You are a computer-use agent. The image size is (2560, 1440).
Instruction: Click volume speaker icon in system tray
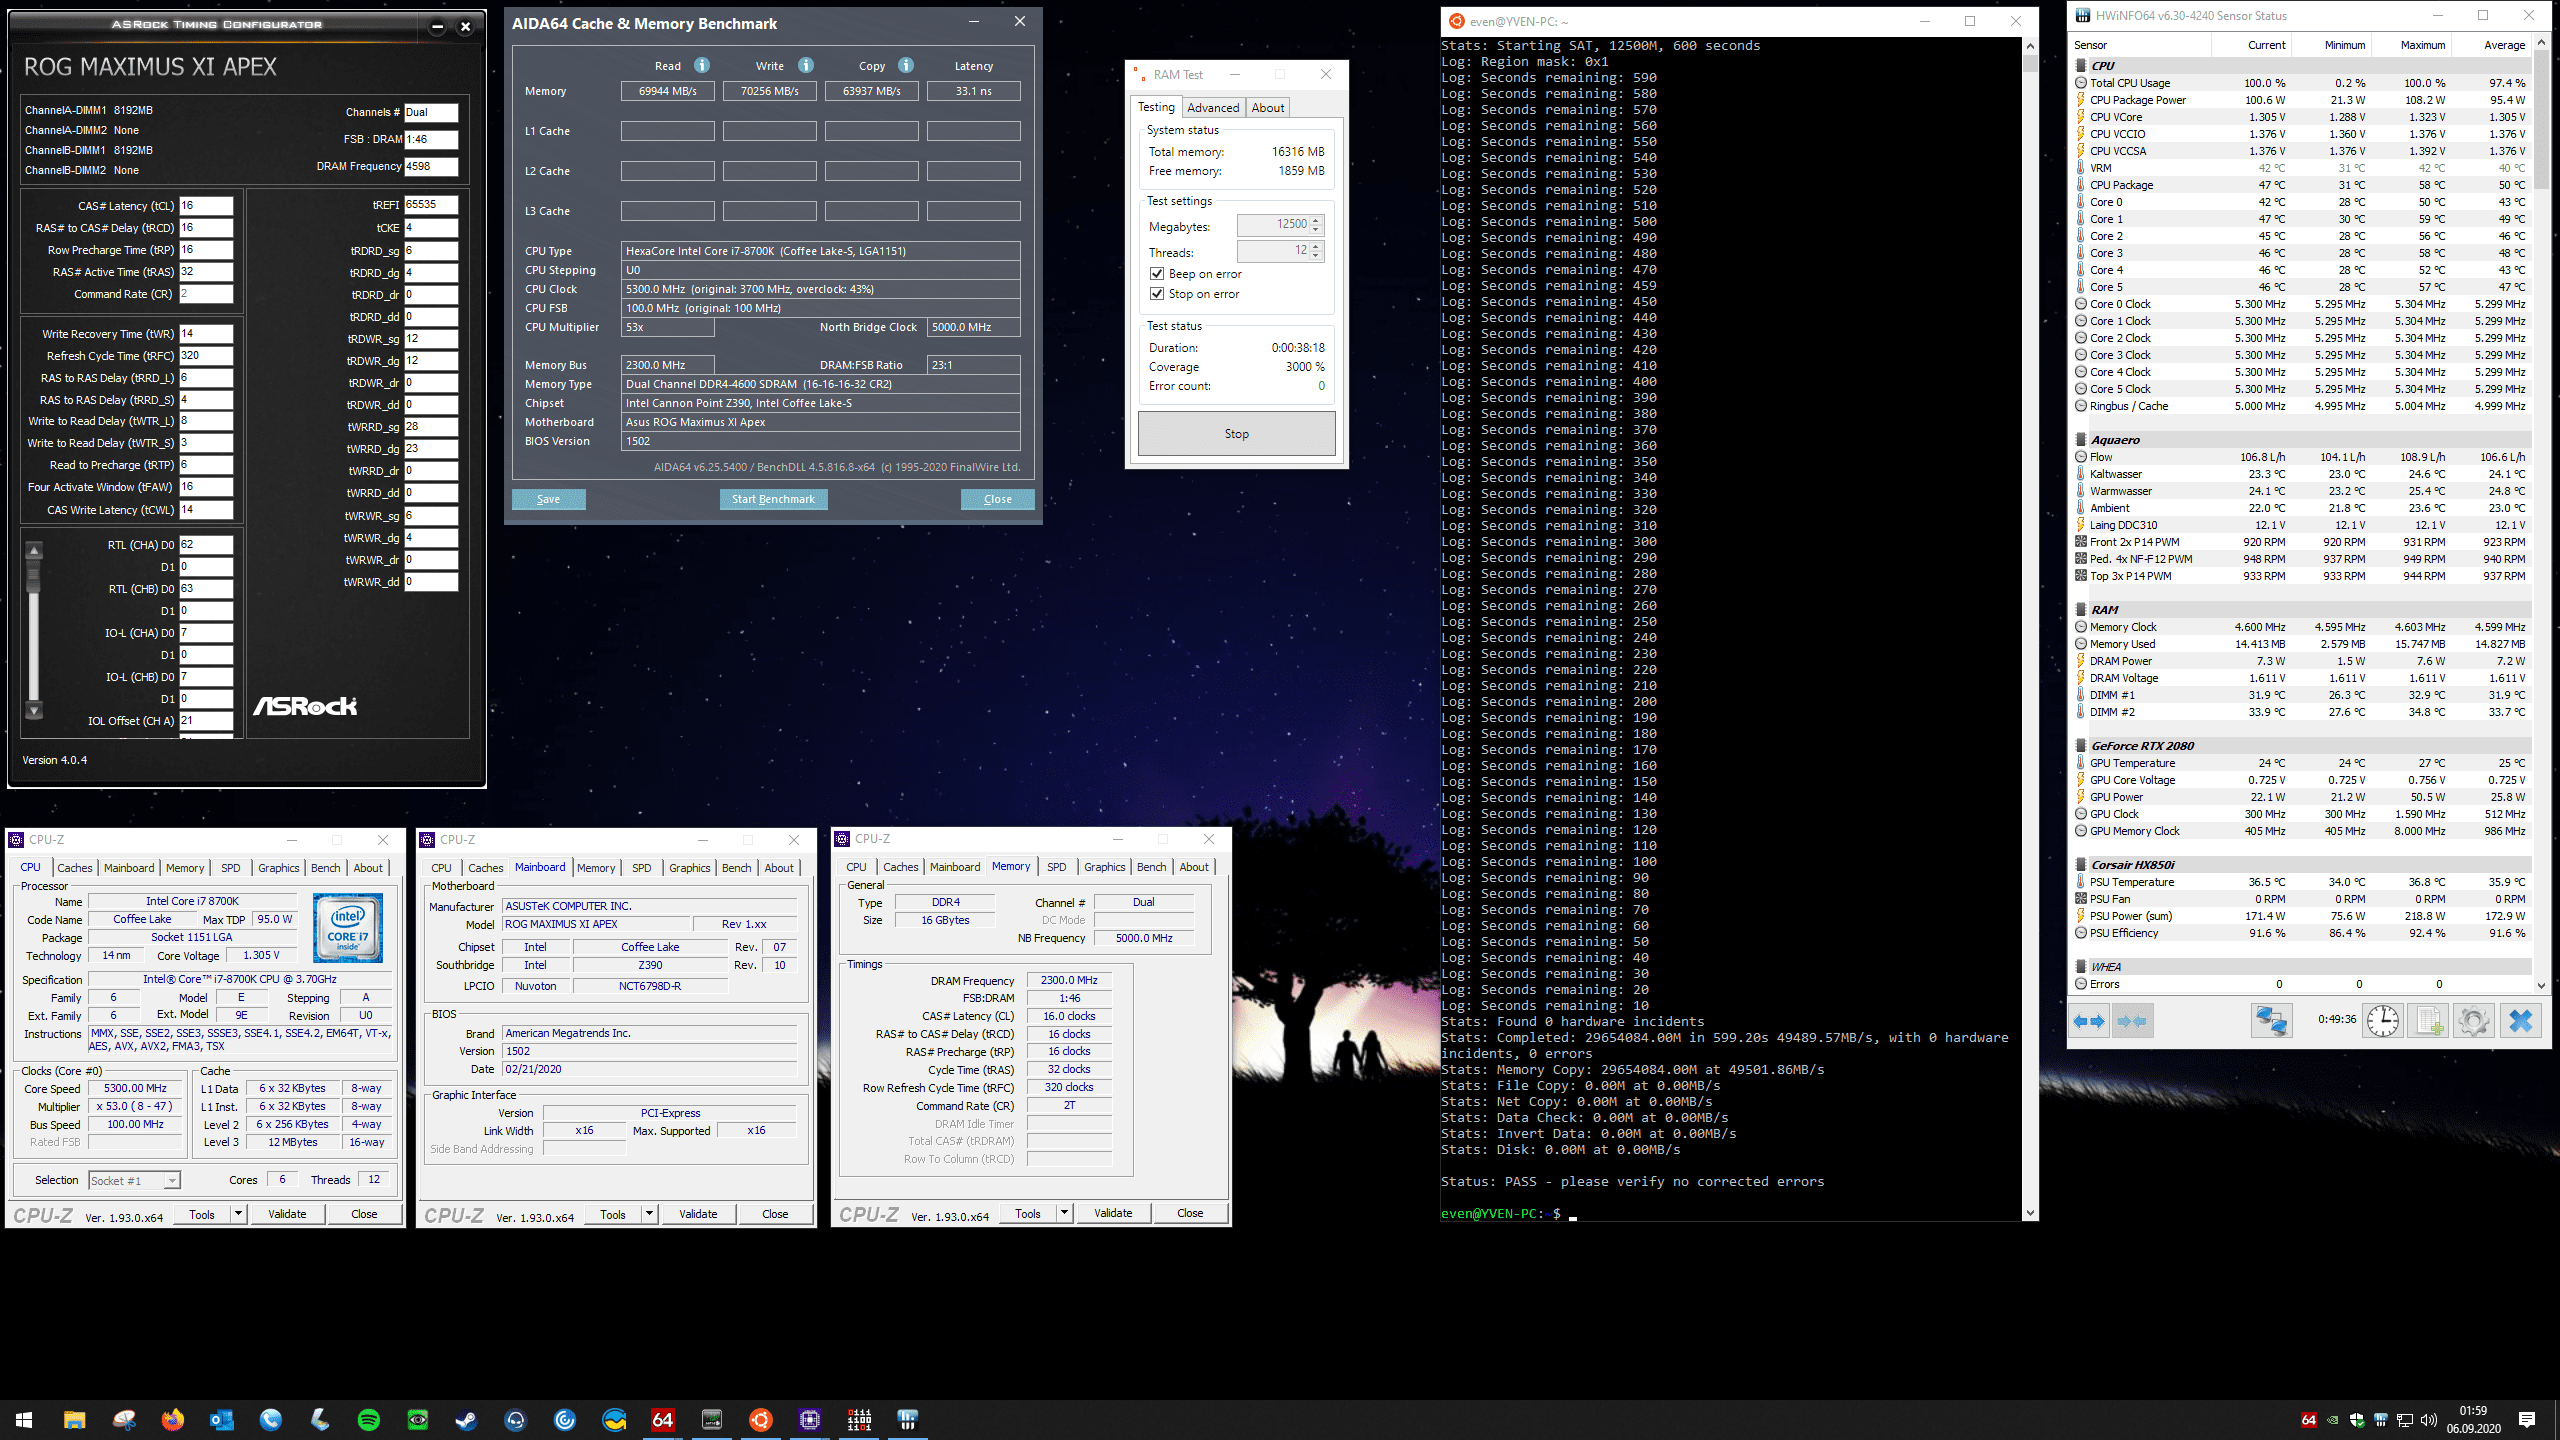click(2428, 1420)
